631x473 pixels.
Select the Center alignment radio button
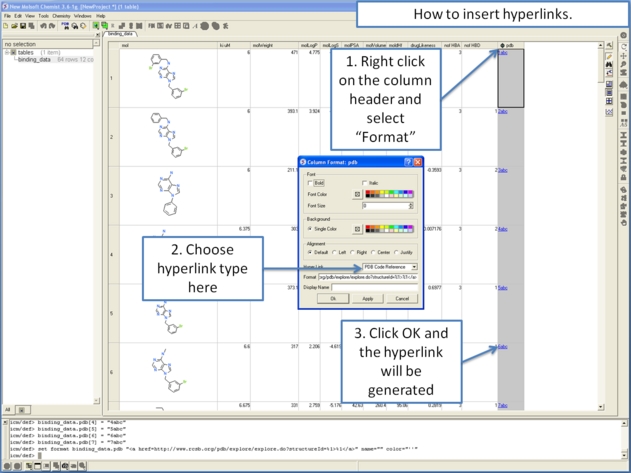click(374, 253)
